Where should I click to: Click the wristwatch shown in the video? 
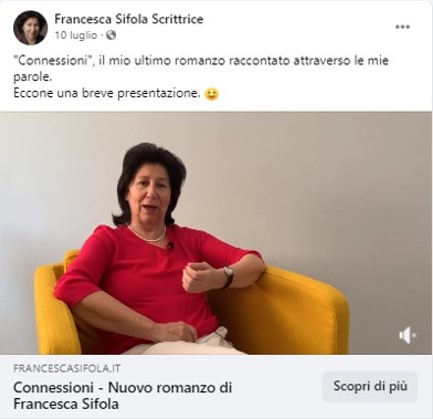[229, 276]
